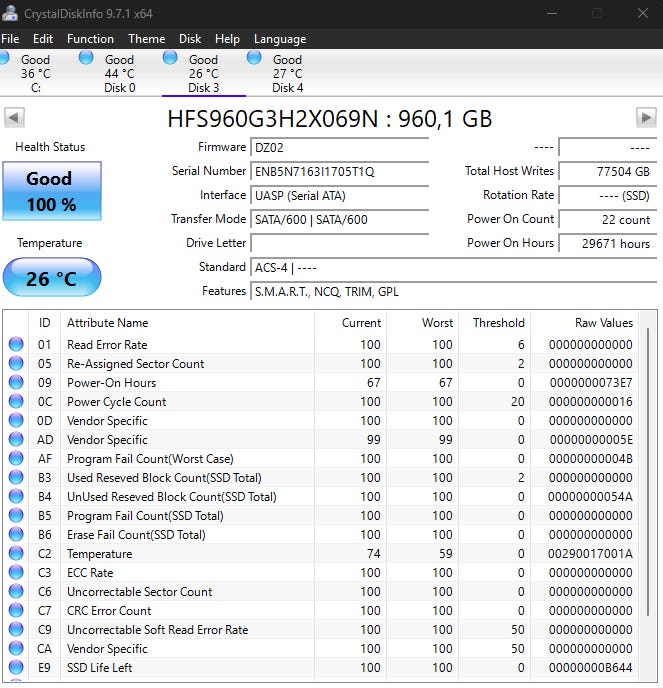Click the 26 °C temperature button
Image resolution: width=663 pixels, height=688 pixels.
[x=52, y=278]
